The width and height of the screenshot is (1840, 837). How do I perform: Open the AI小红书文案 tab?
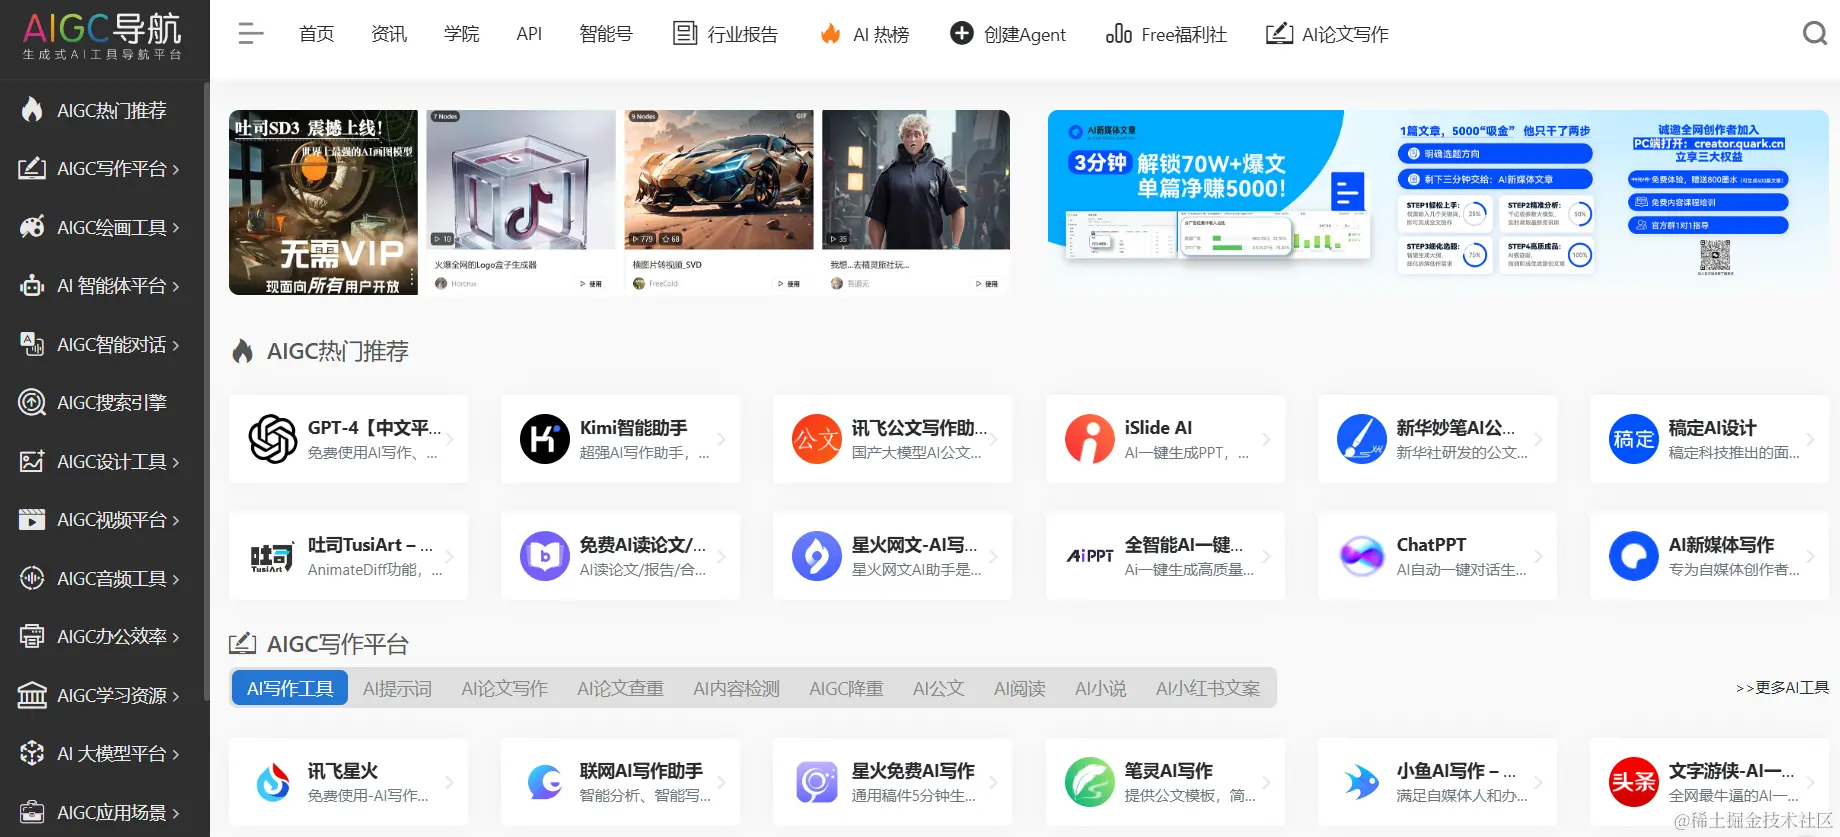(1207, 688)
